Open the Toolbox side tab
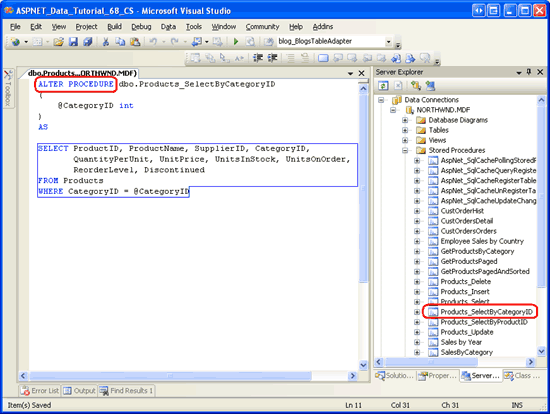The width and height of the screenshot is (550, 414). tap(8, 88)
